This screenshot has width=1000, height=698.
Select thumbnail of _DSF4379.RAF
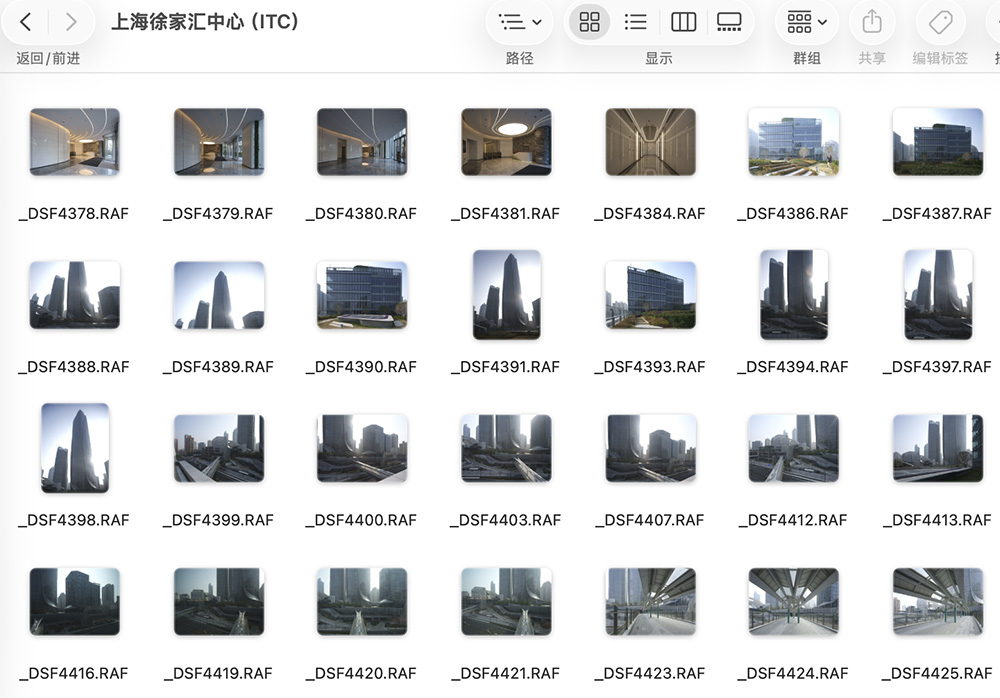(219, 142)
